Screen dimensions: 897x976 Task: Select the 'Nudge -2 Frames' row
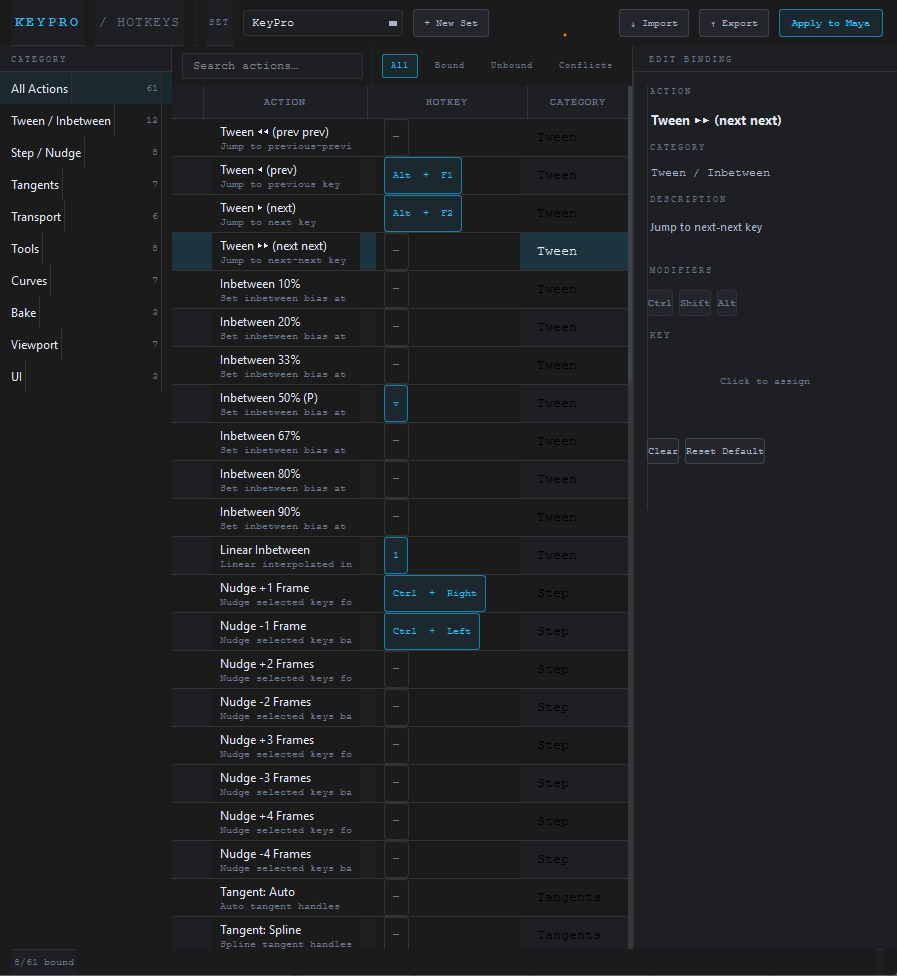[x=400, y=707]
